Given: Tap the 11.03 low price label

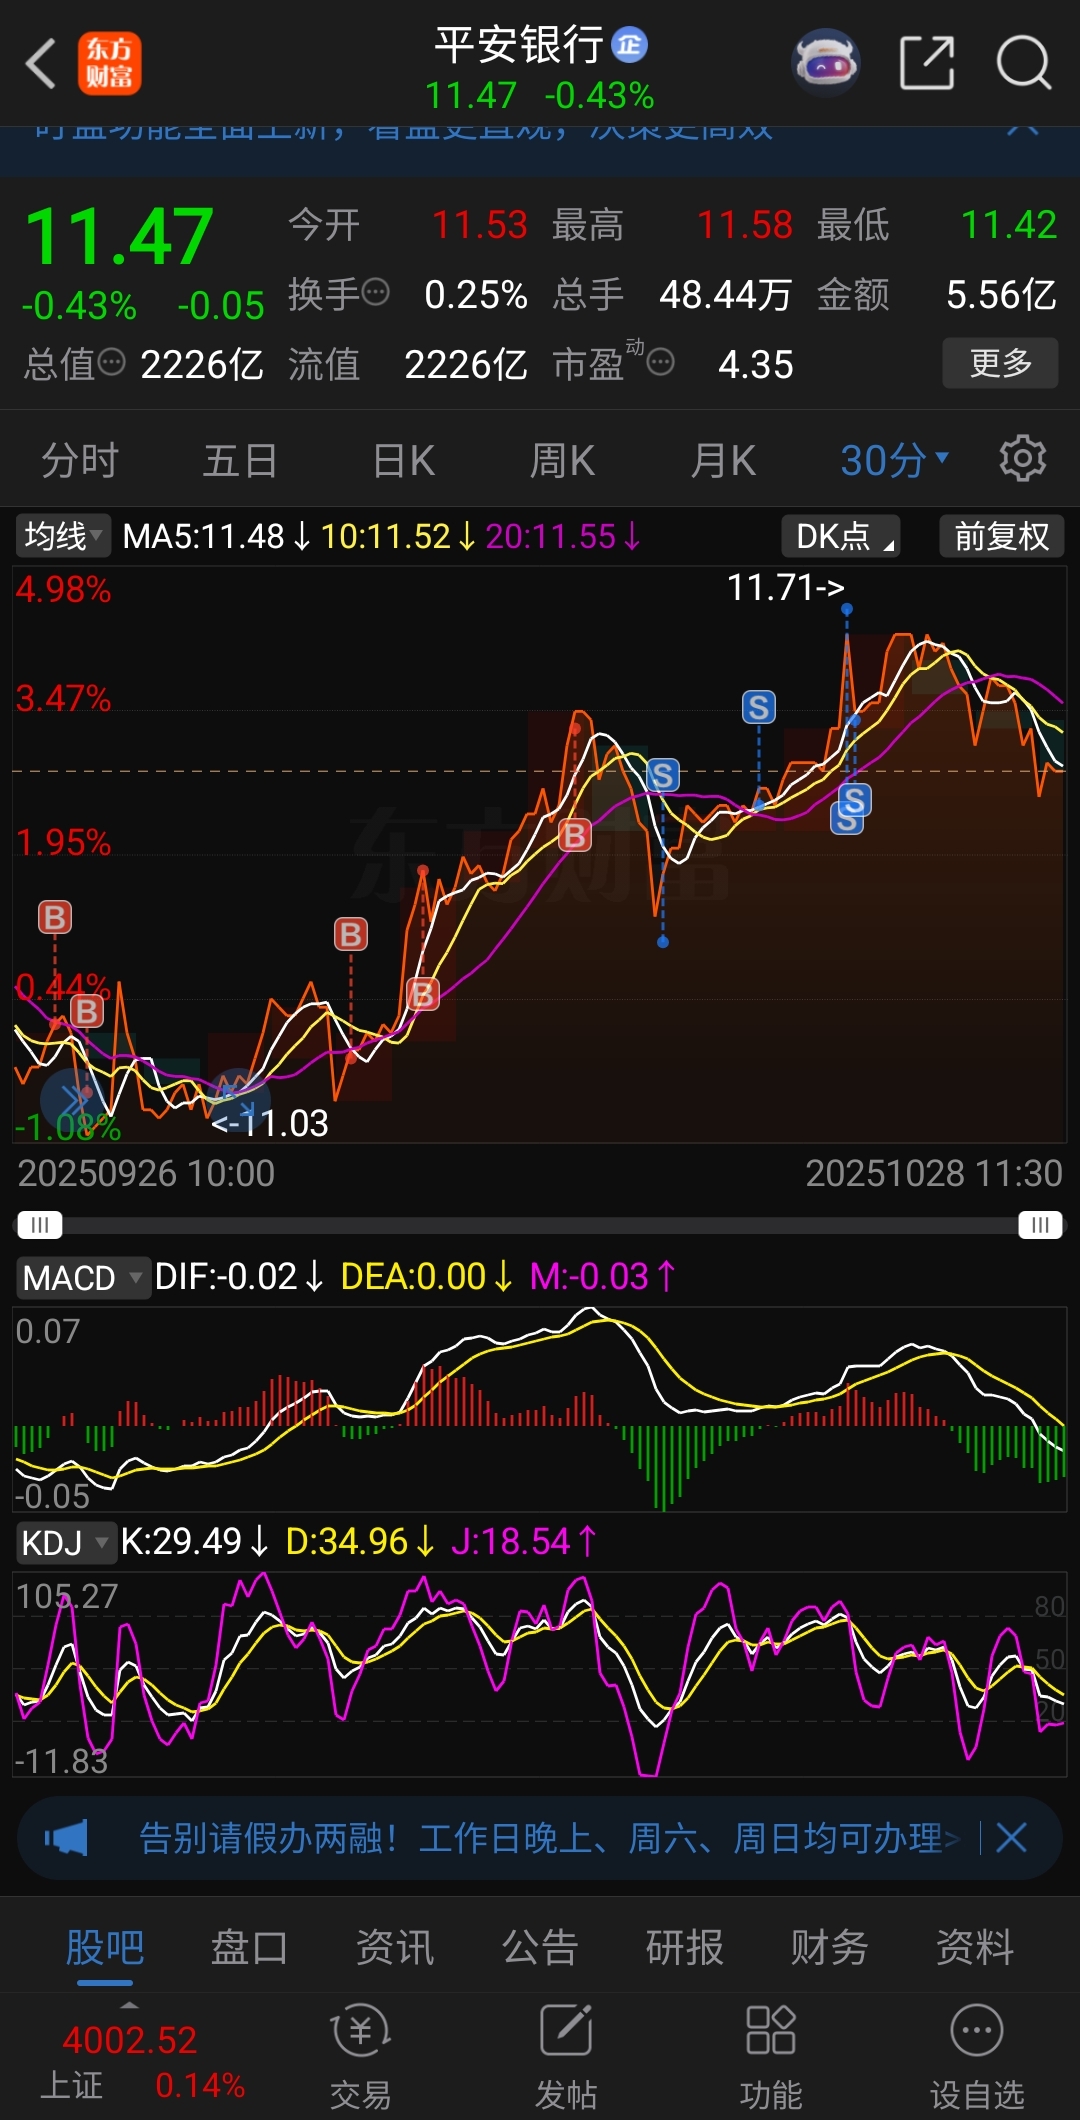Looking at the screenshot, I should 269,1124.
